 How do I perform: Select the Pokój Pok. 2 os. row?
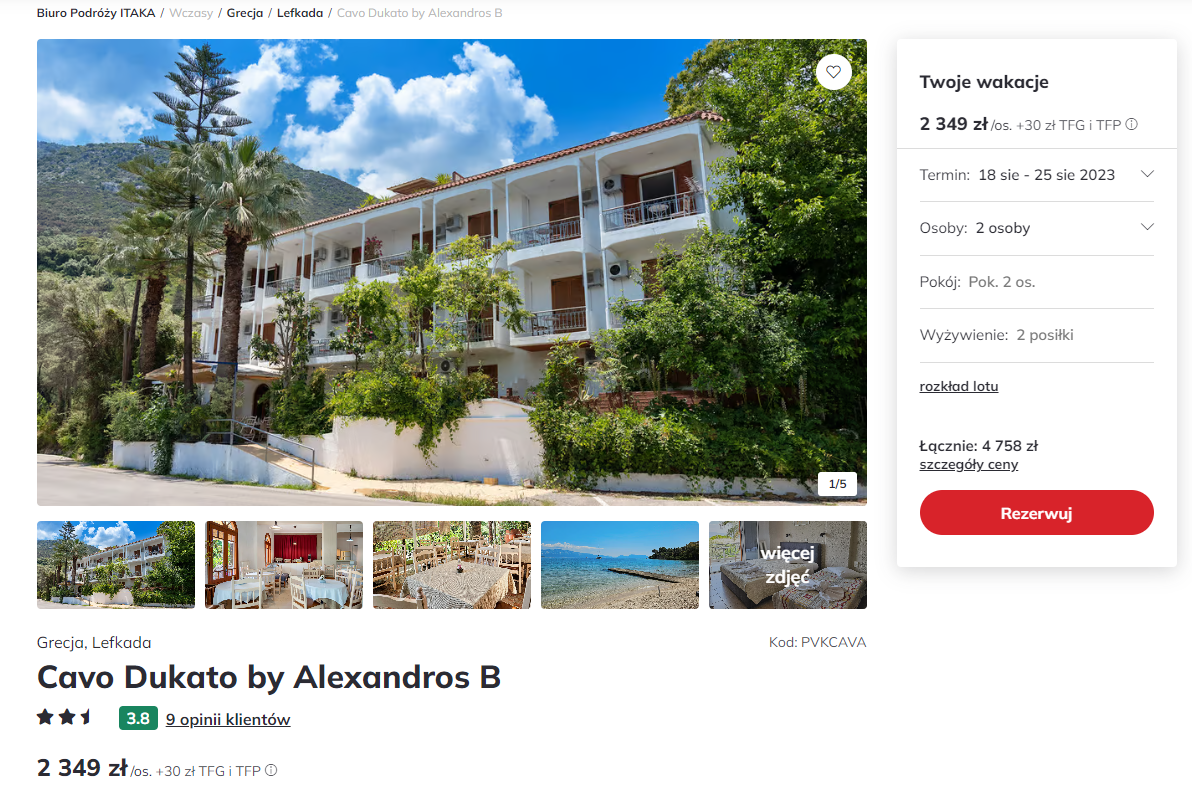(x=1036, y=282)
